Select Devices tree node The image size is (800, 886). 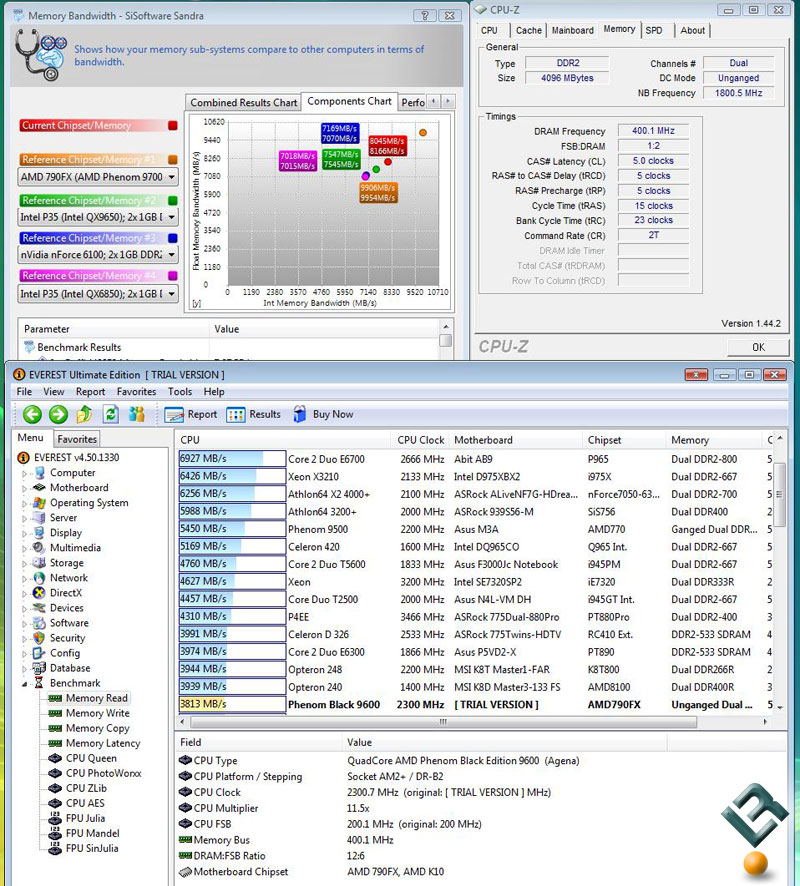pyautogui.click(x=67, y=608)
